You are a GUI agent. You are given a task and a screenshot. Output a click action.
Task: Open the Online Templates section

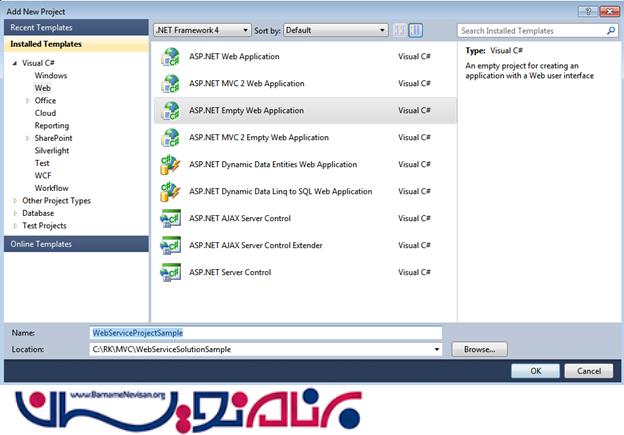(76, 244)
